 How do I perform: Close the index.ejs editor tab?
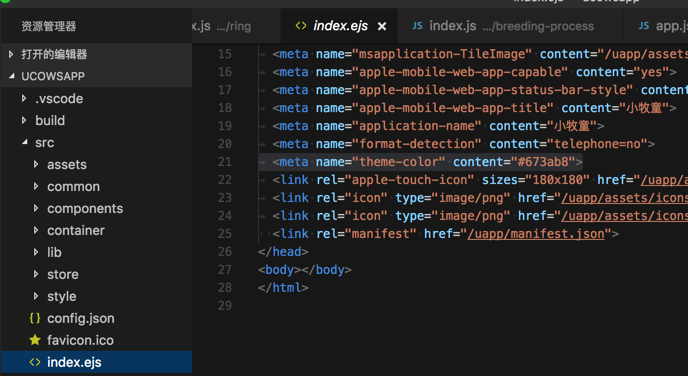coord(382,27)
